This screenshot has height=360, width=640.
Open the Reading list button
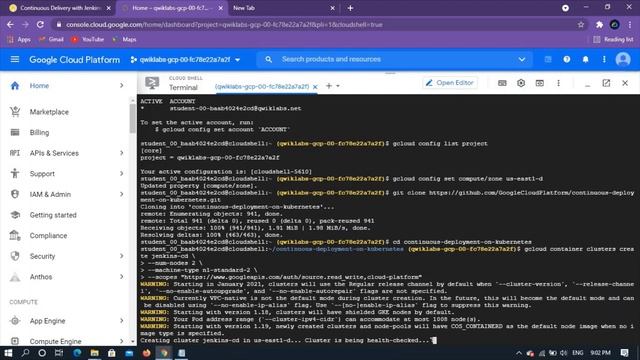[x=613, y=40]
